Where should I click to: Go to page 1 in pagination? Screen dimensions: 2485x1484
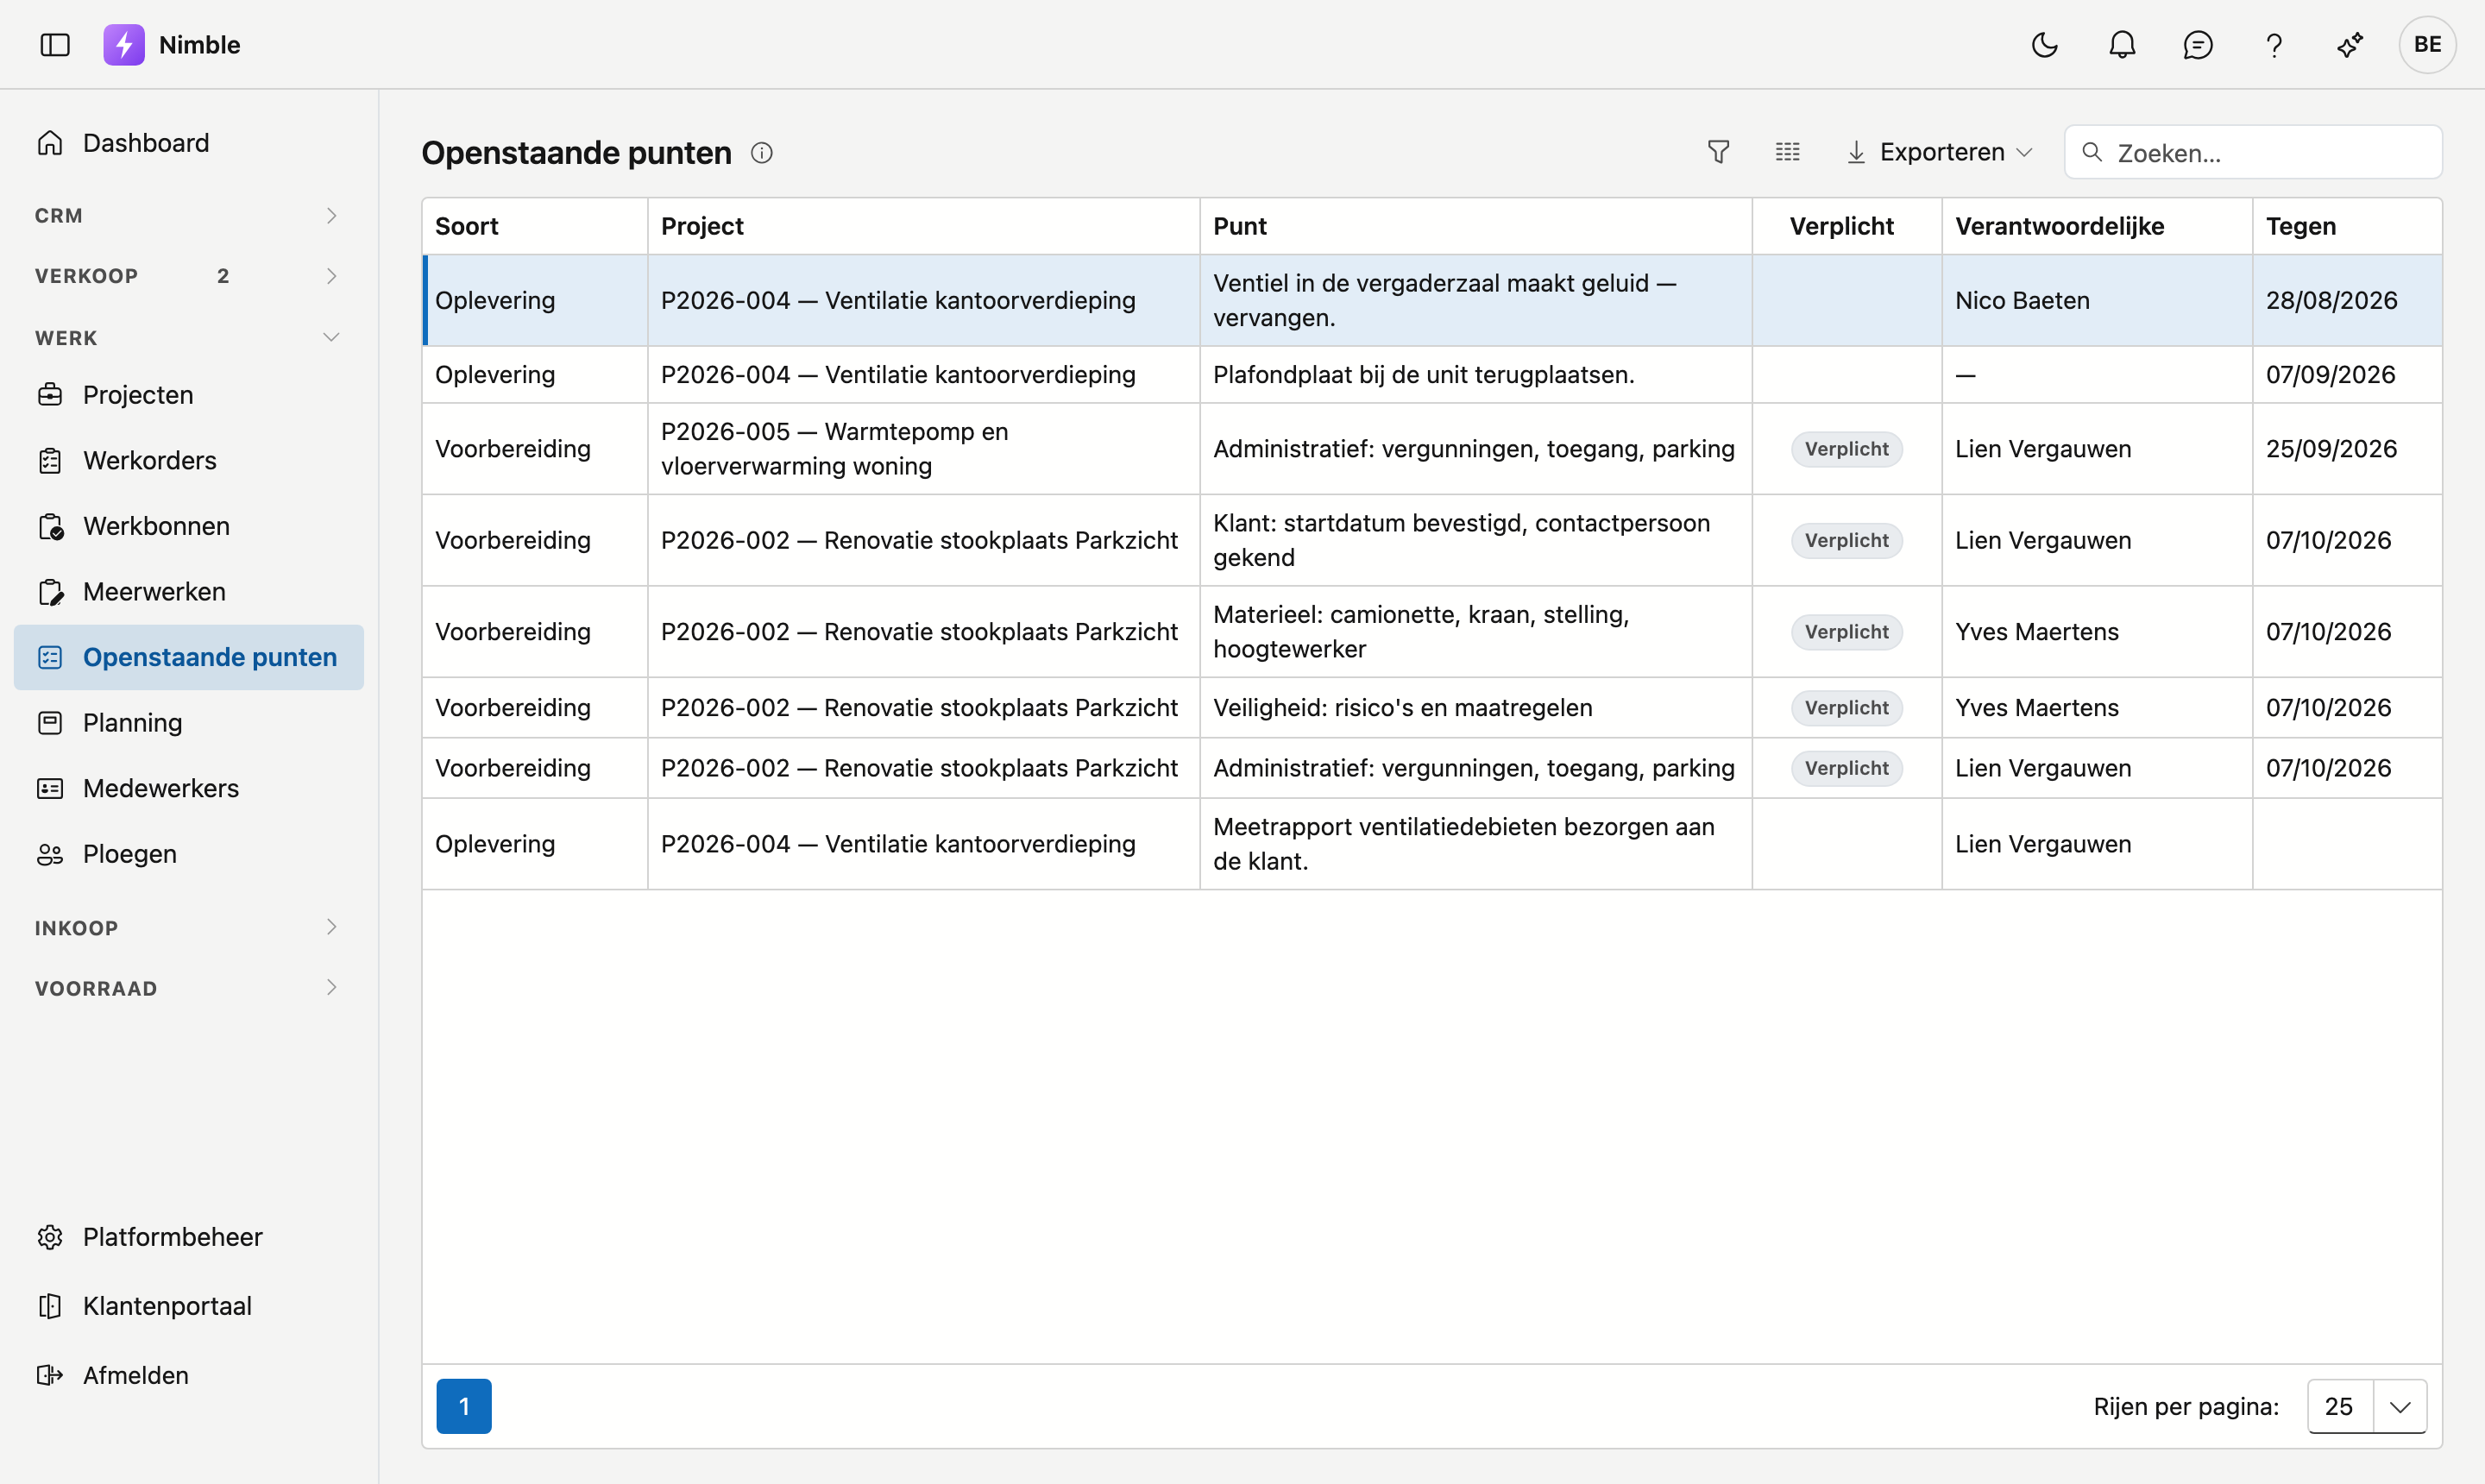pyautogui.click(x=464, y=1406)
